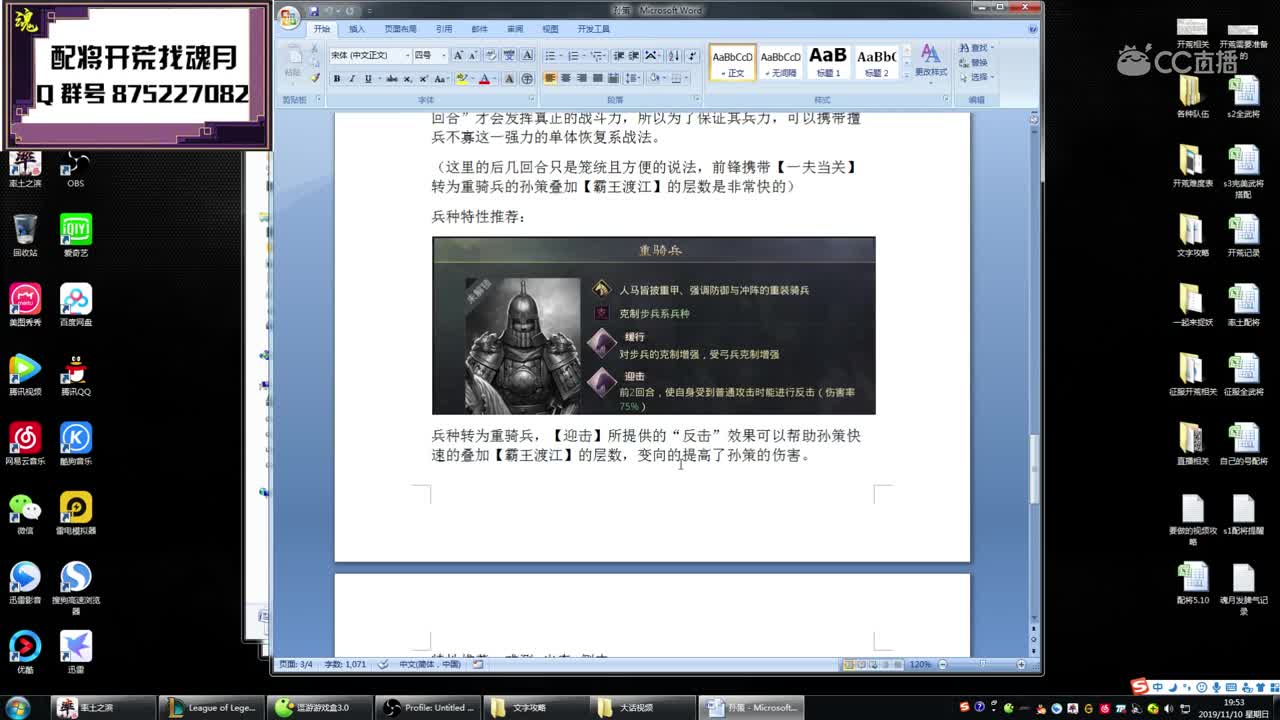Click the proofing check icon in the status bar
This screenshot has width=1280, height=720.
pos(382,664)
